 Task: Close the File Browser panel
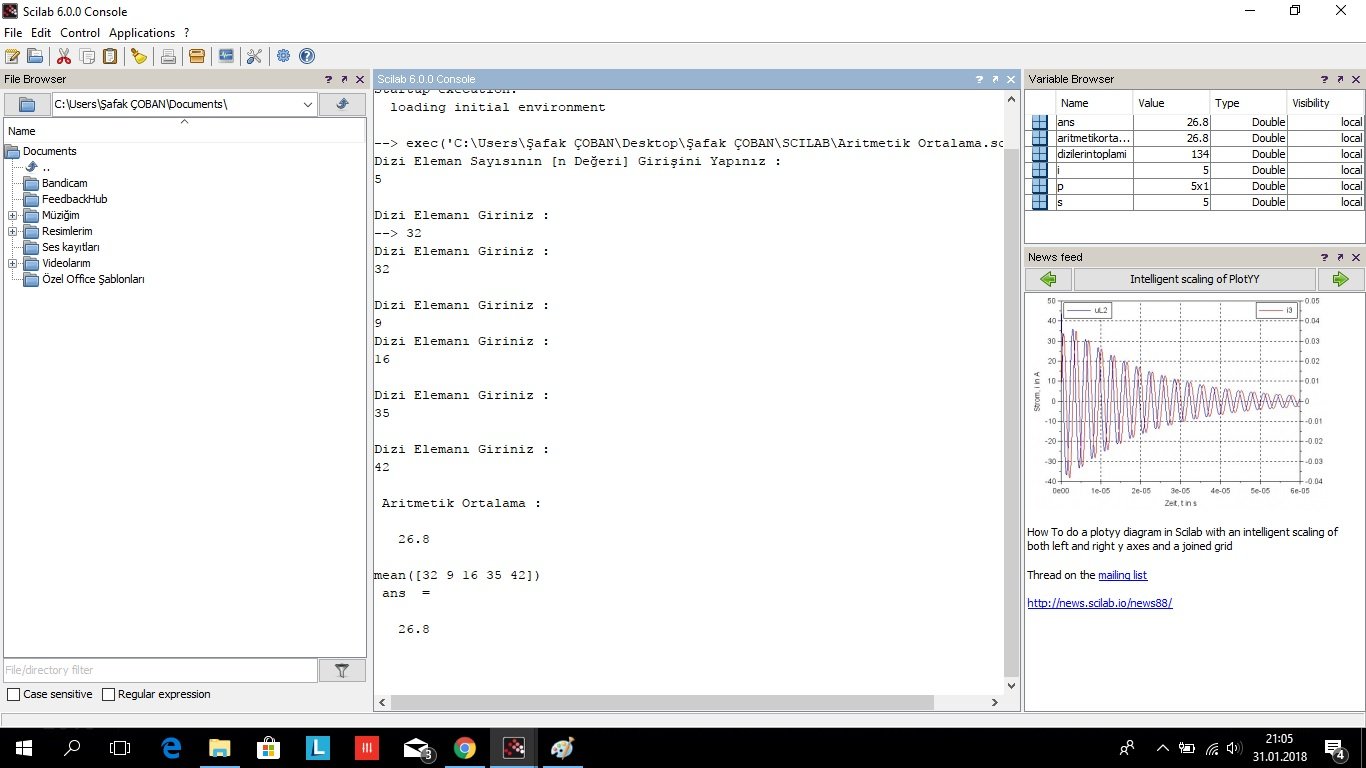coord(360,79)
